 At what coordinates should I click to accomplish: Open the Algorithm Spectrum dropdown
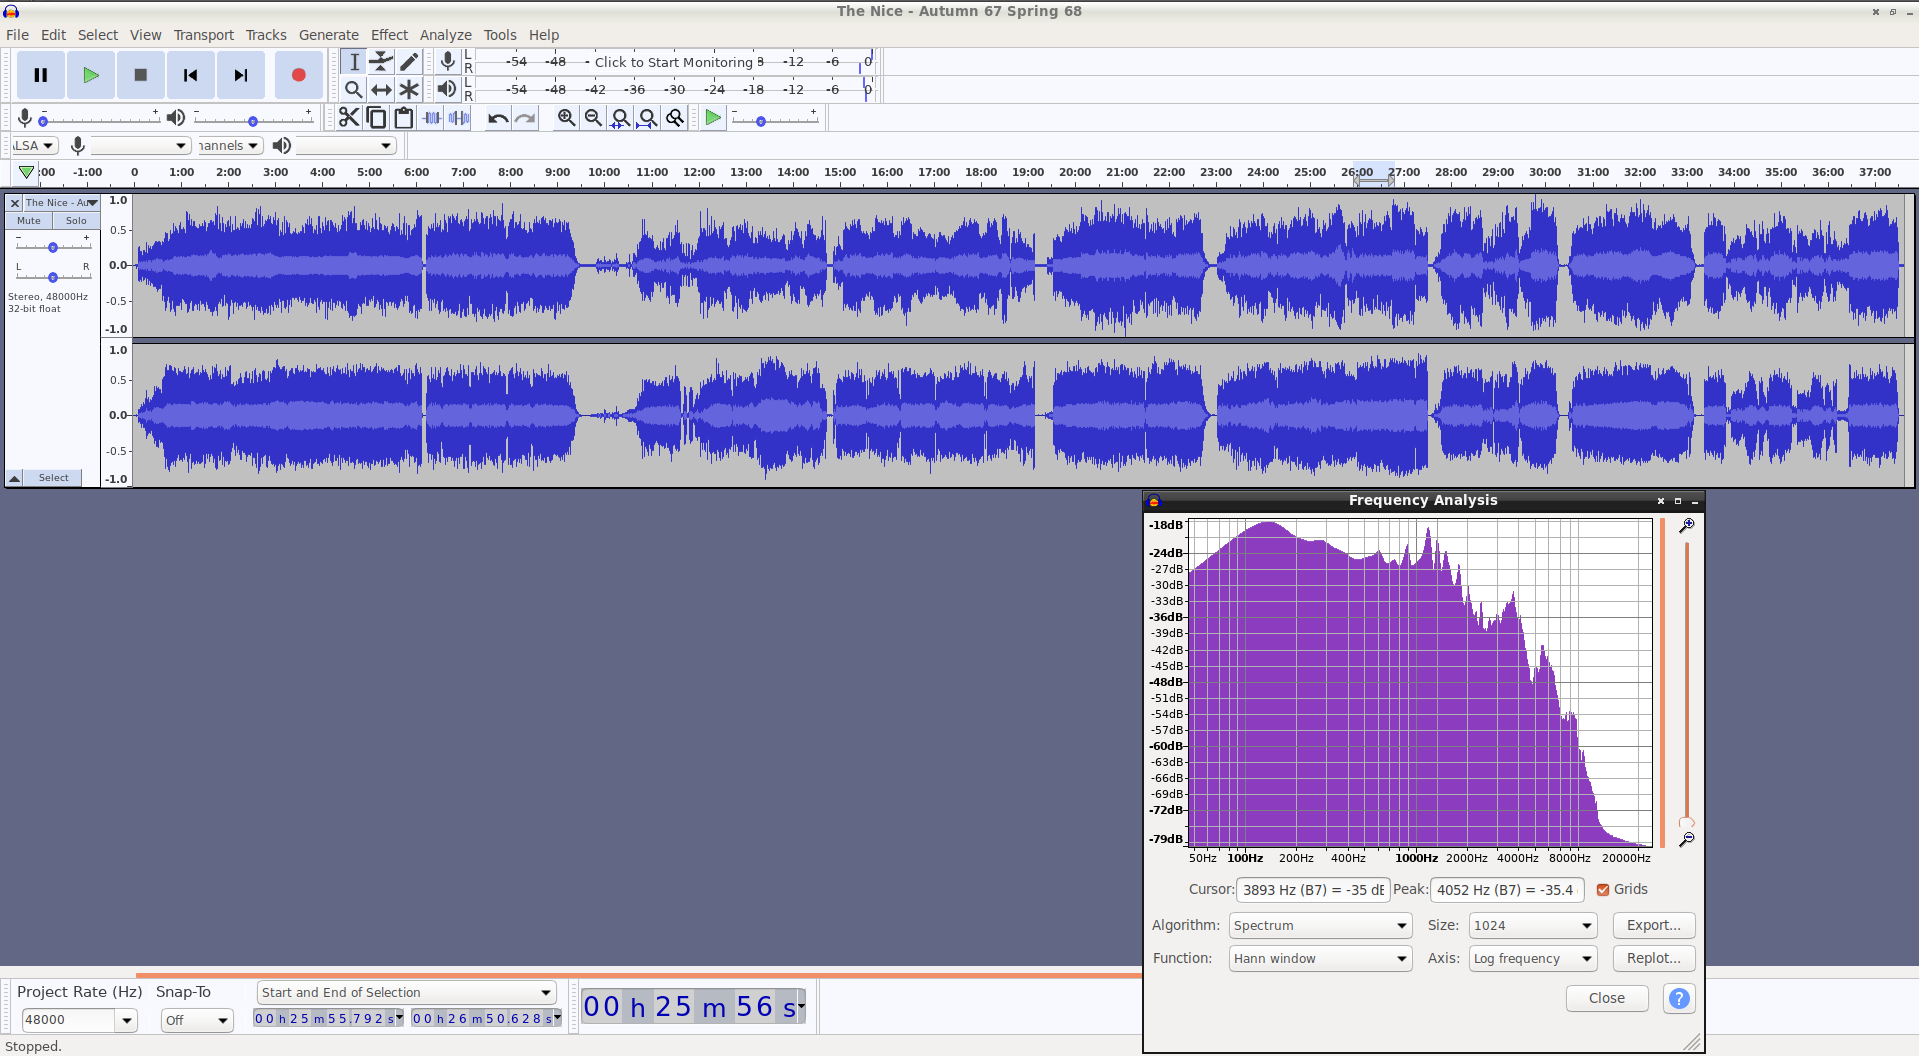pyautogui.click(x=1320, y=925)
